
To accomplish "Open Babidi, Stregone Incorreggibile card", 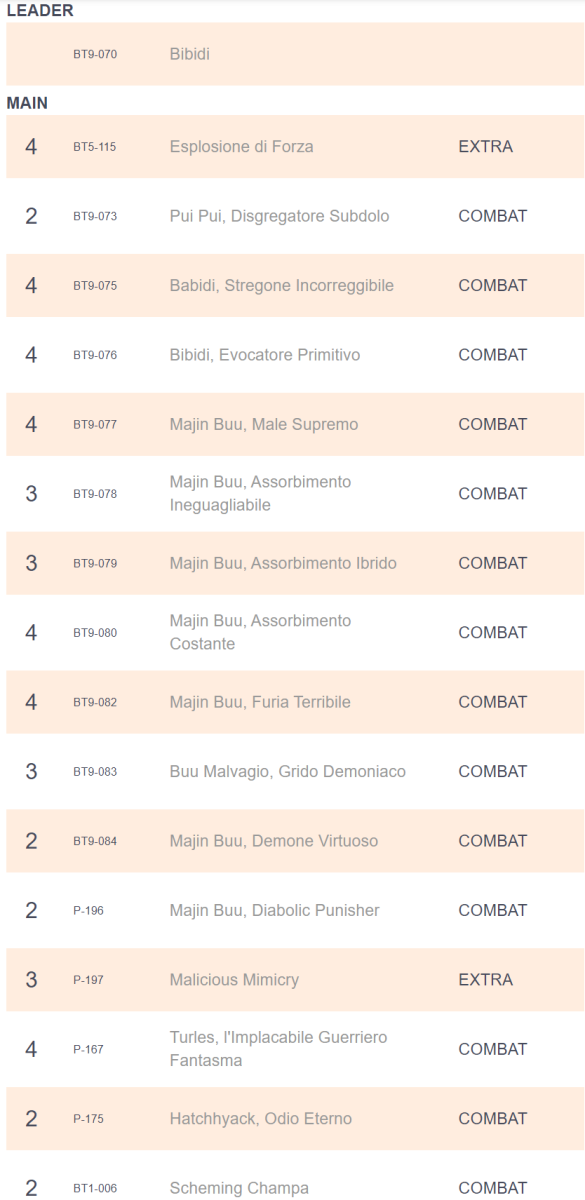I will [x=281, y=286].
